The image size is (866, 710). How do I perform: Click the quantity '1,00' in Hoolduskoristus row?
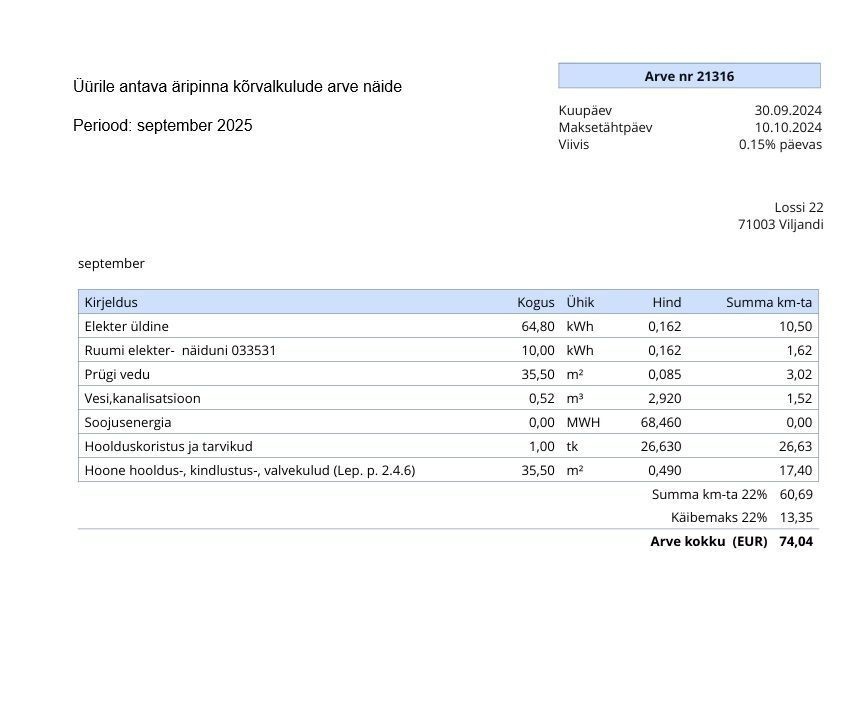(542, 446)
